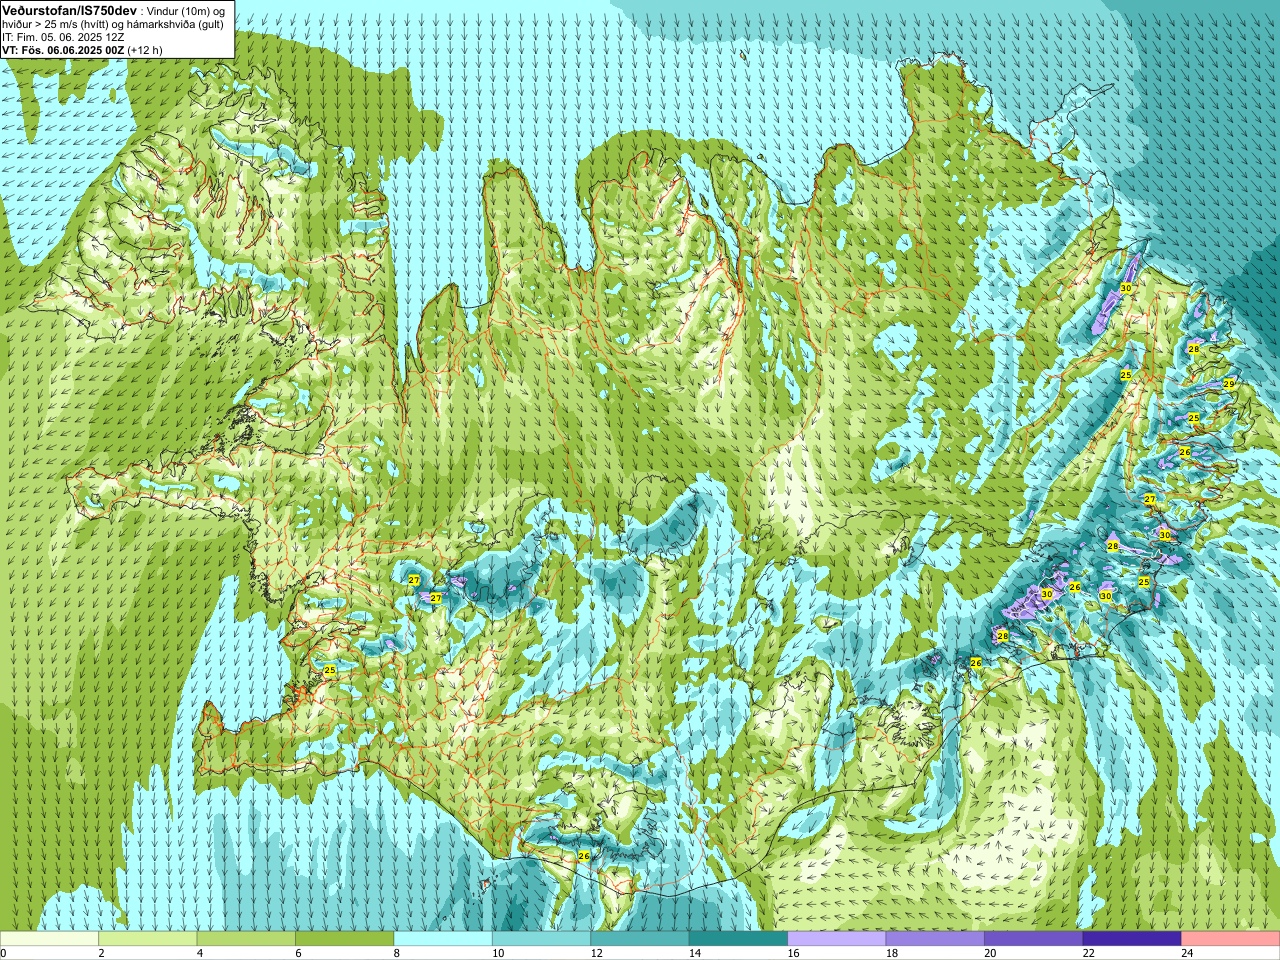Screen dimensions: 1280x960
Task: Click the legend scale label "8"
Action: click(397, 953)
